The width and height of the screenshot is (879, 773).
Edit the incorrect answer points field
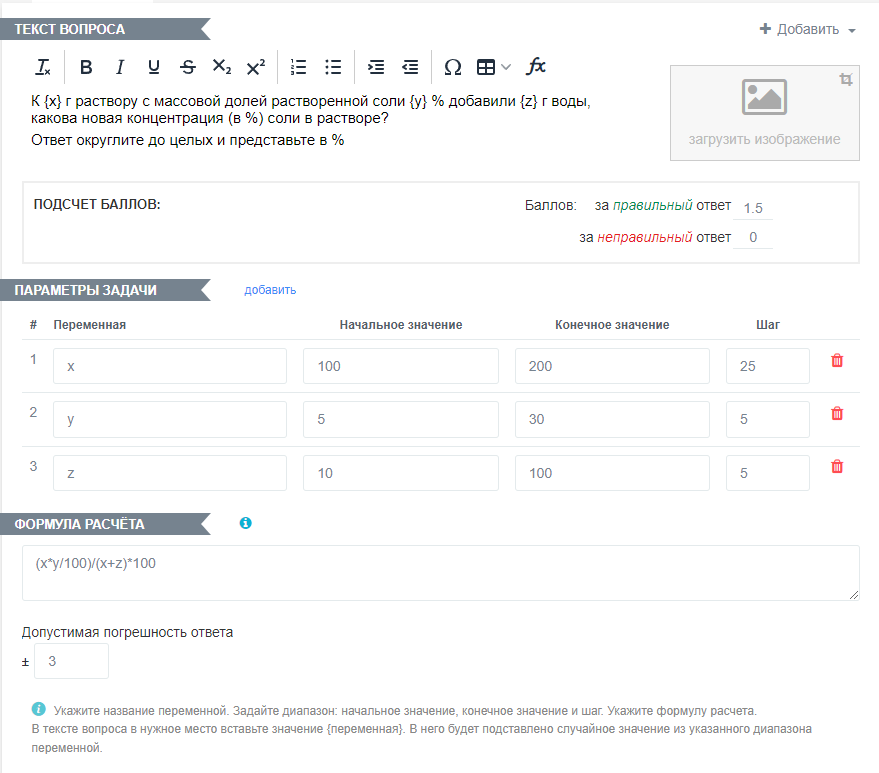point(753,237)
